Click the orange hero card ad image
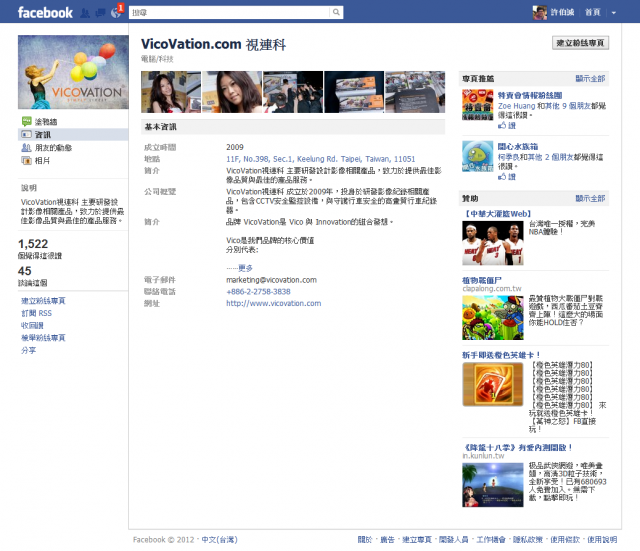Screen dimensions: 640x551 pyautogui.click(x=493, y=384)
